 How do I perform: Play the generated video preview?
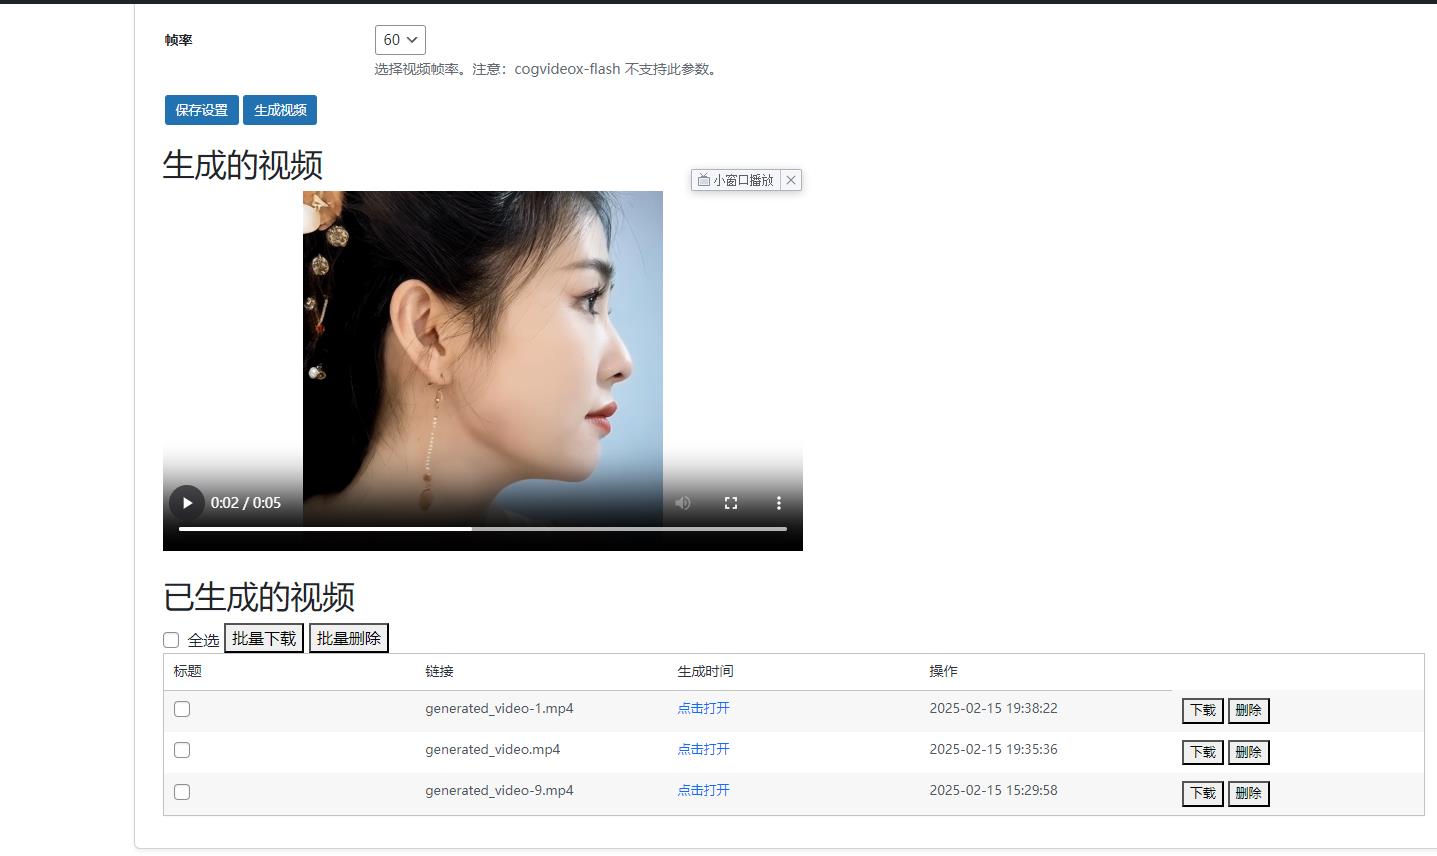(187, 503)
